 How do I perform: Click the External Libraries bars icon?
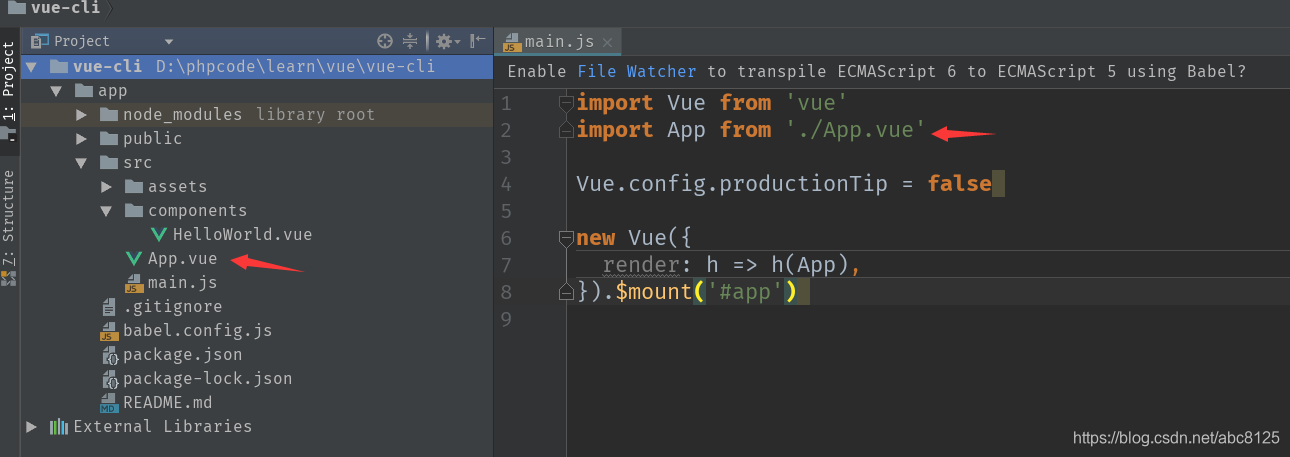tap(59, 427)
